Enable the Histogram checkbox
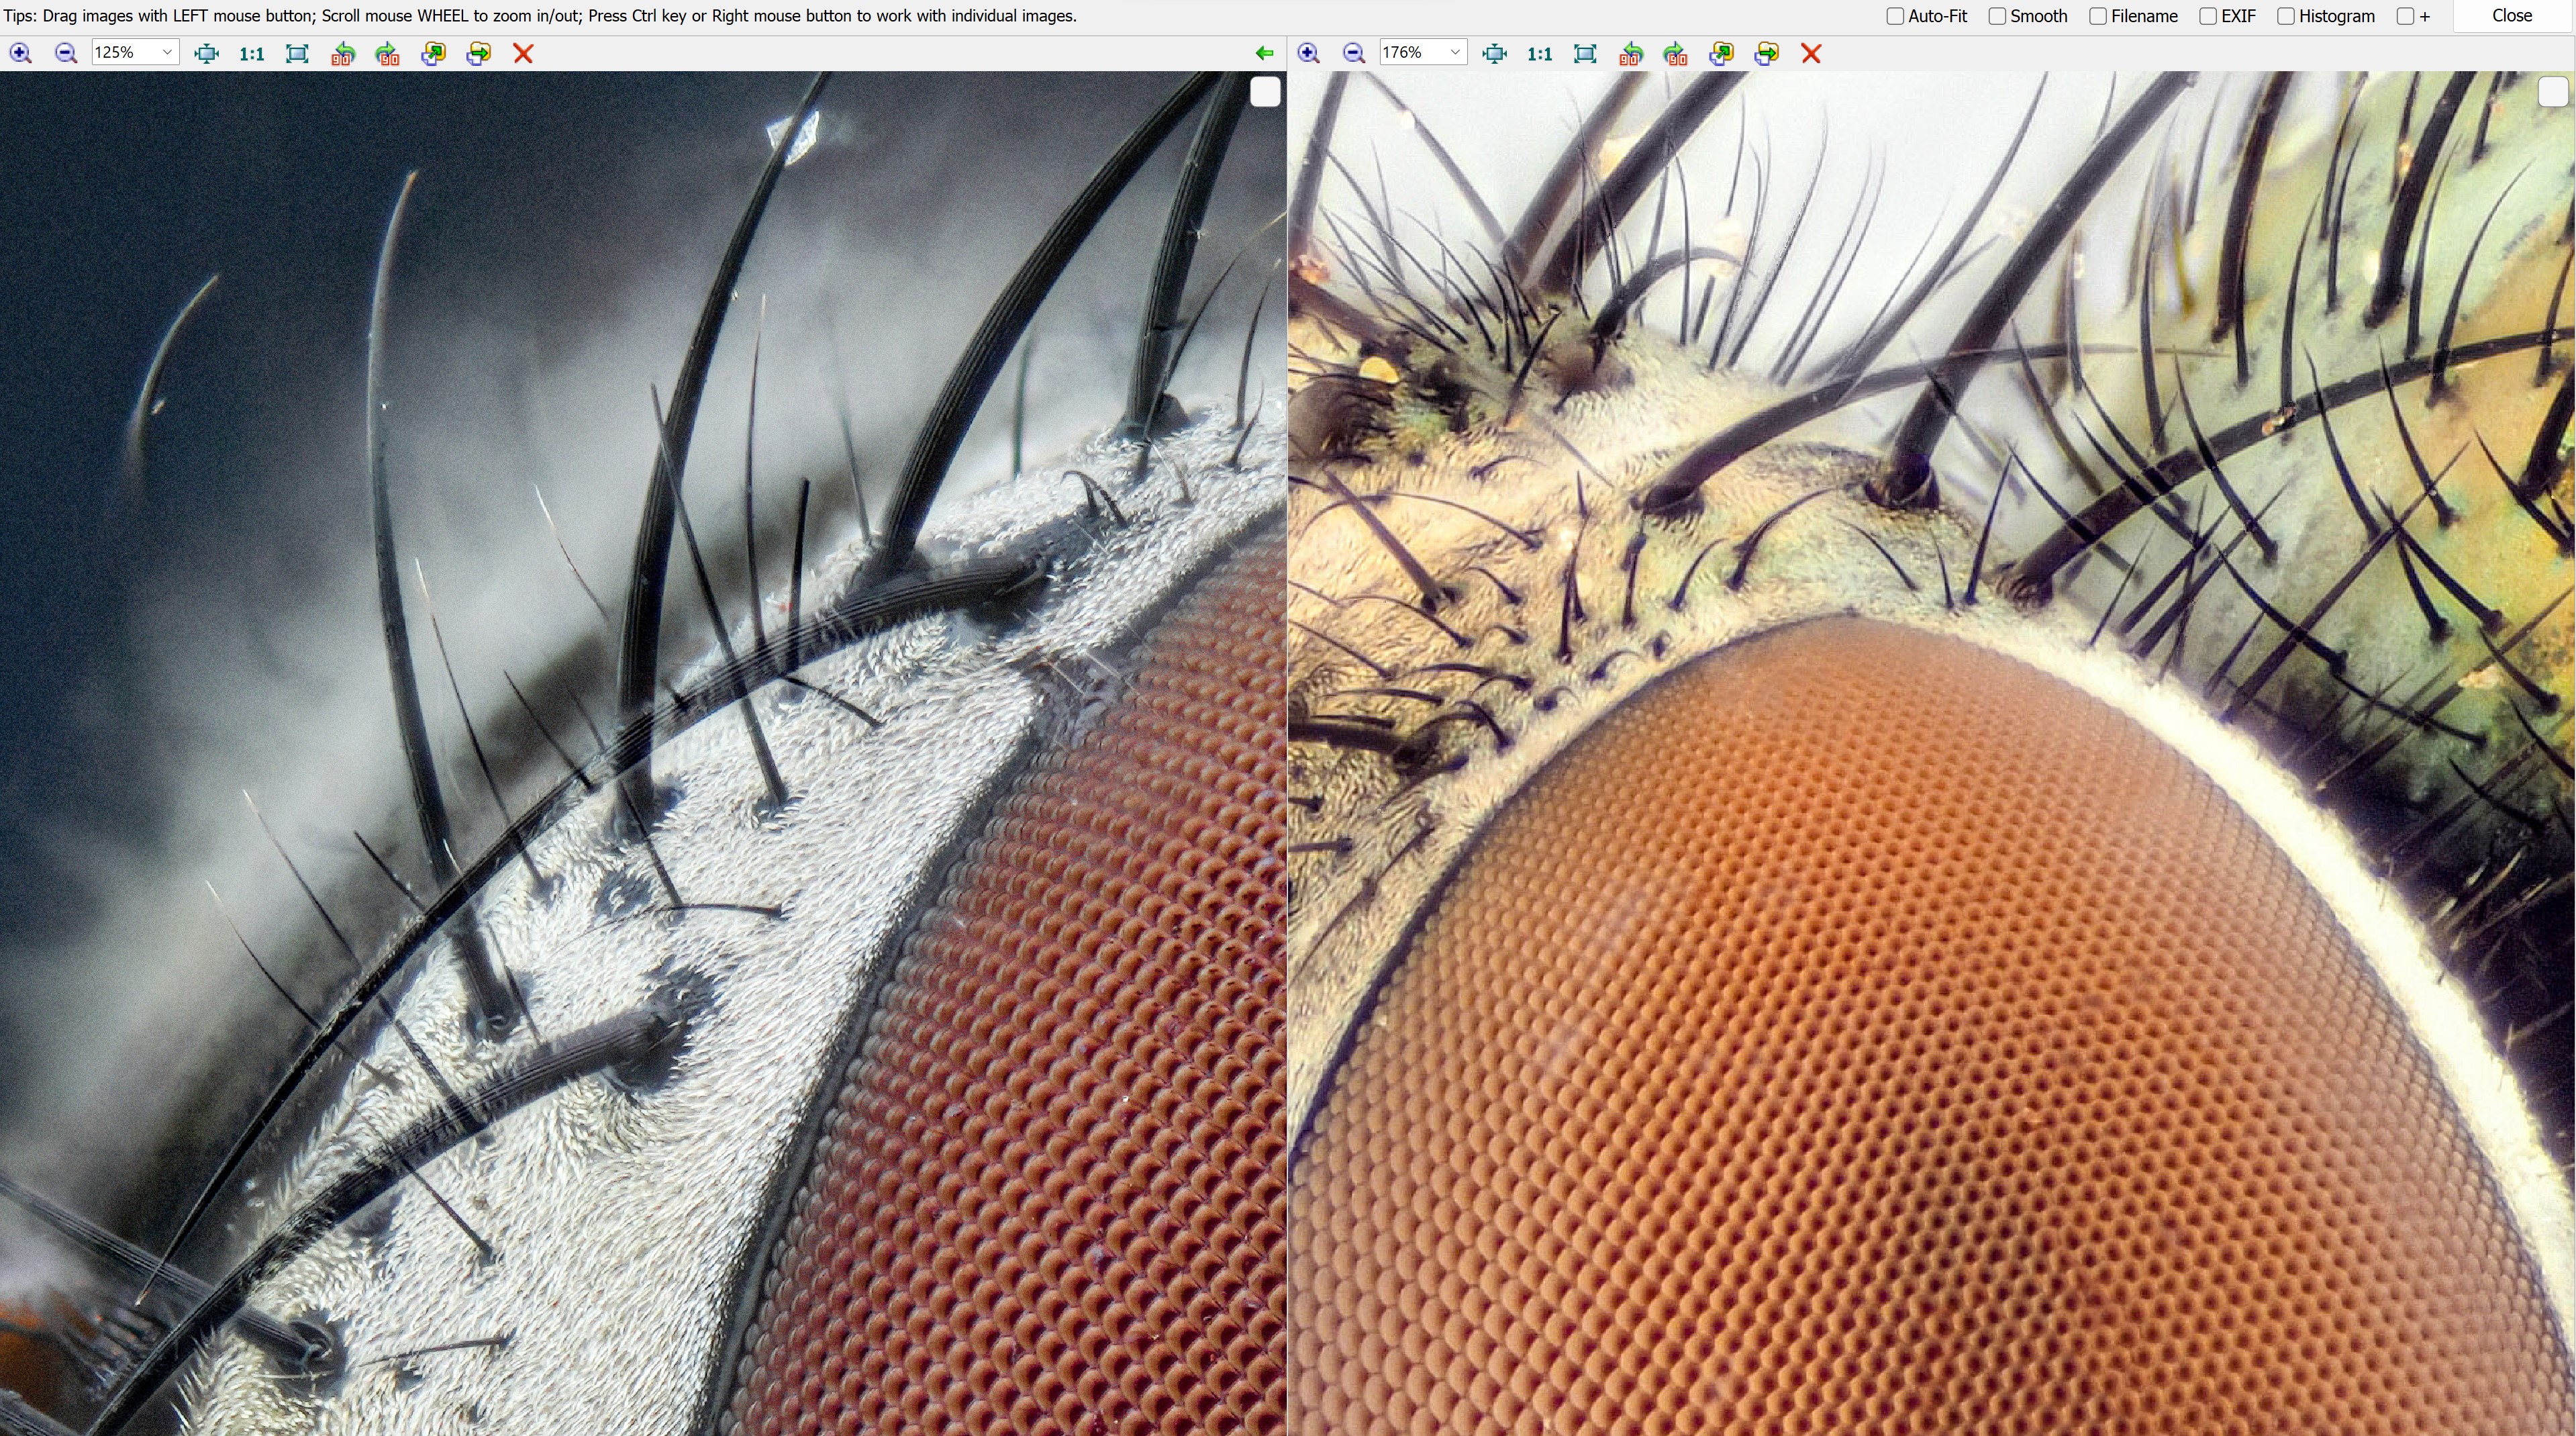The height and width of the screenshot is (1436, 2576). coord(2286,16)
